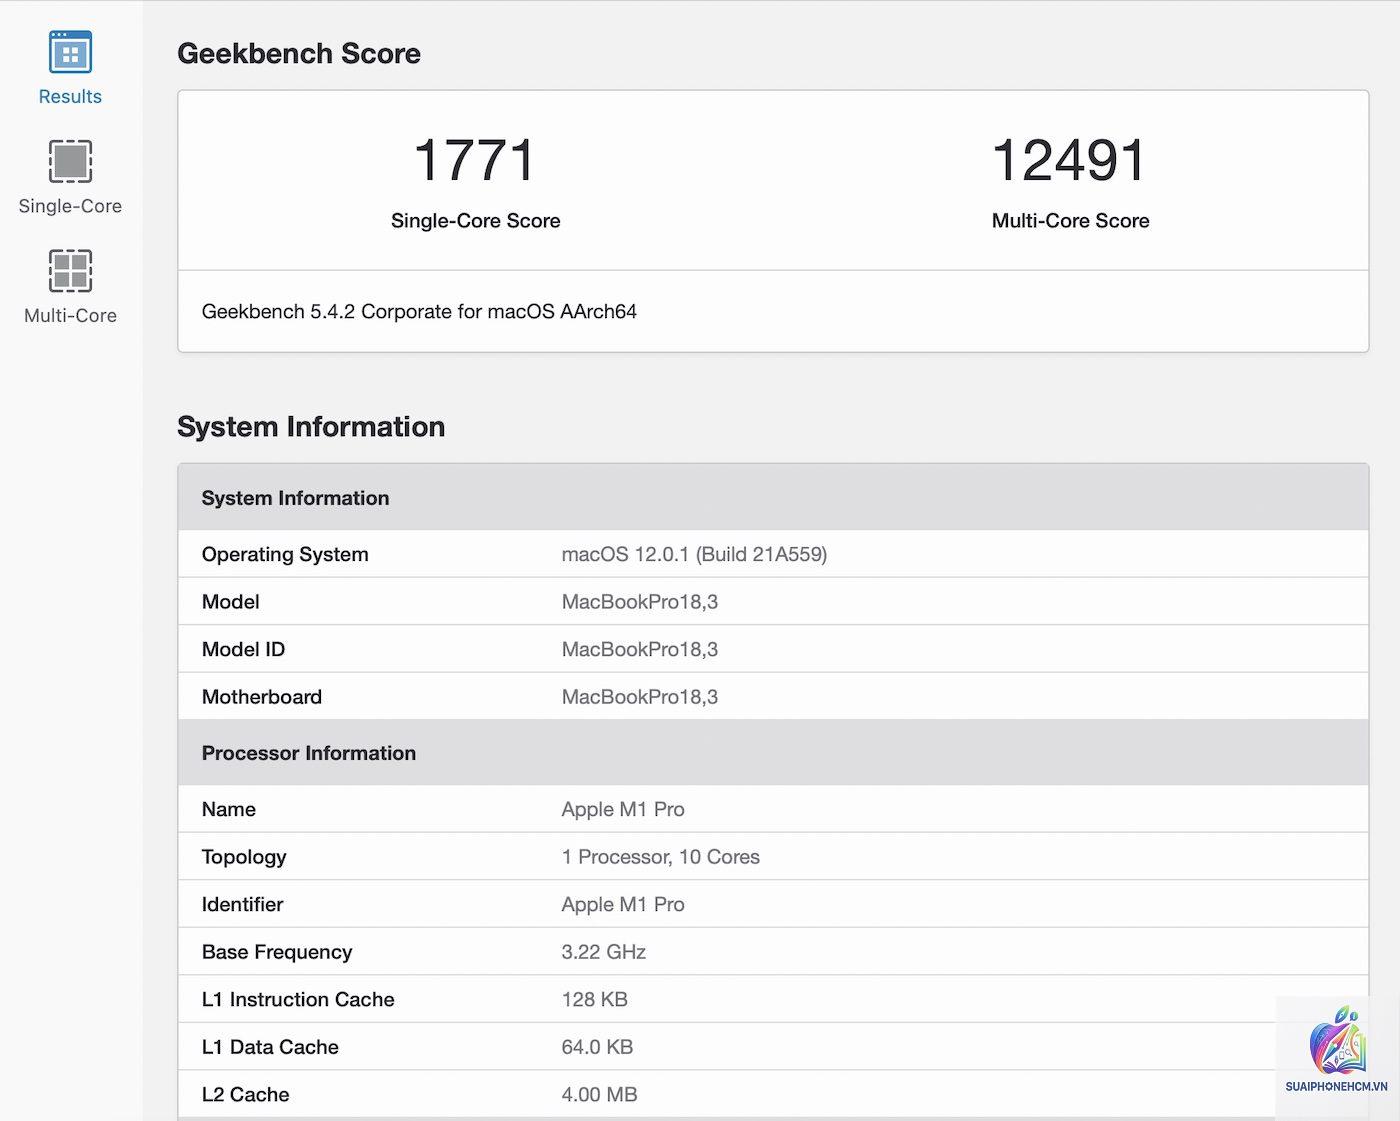Viewport: 1400px width, 1121px height.
Task: Click the Single-Core label in sidebar
Action: [x=70, y=206]
